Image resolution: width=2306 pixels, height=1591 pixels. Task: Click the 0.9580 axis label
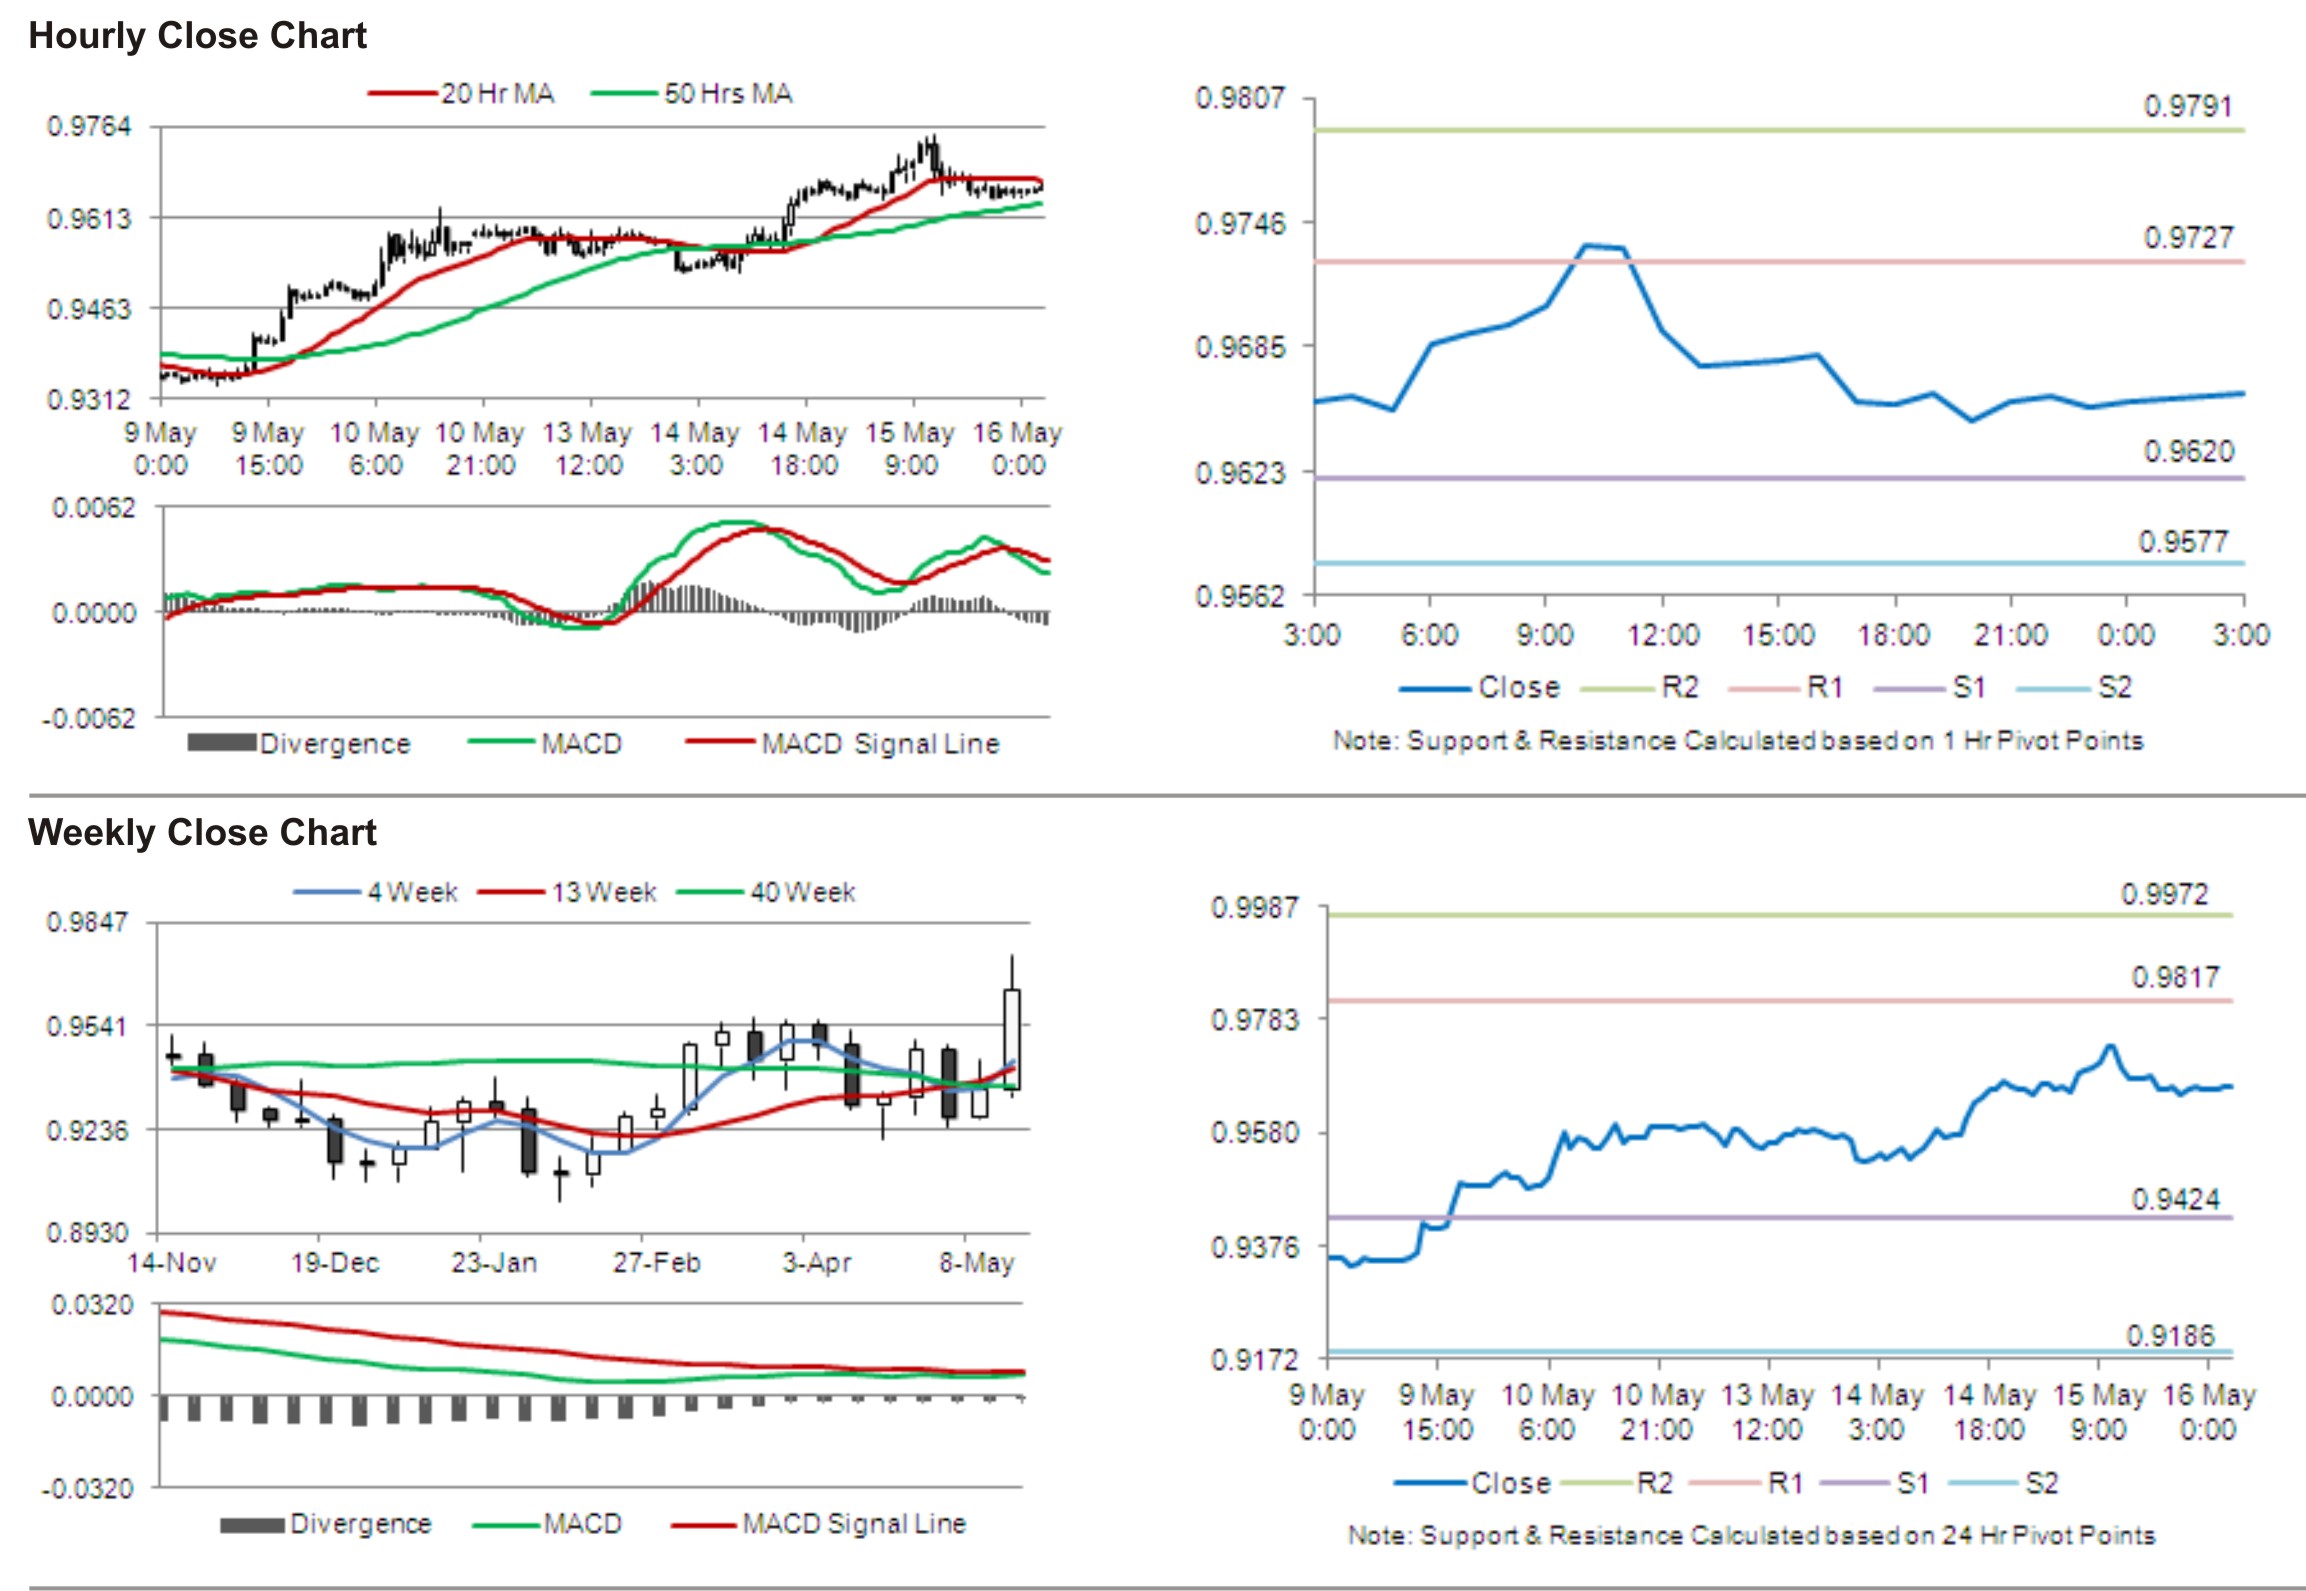click(x=1254, y=1134)
